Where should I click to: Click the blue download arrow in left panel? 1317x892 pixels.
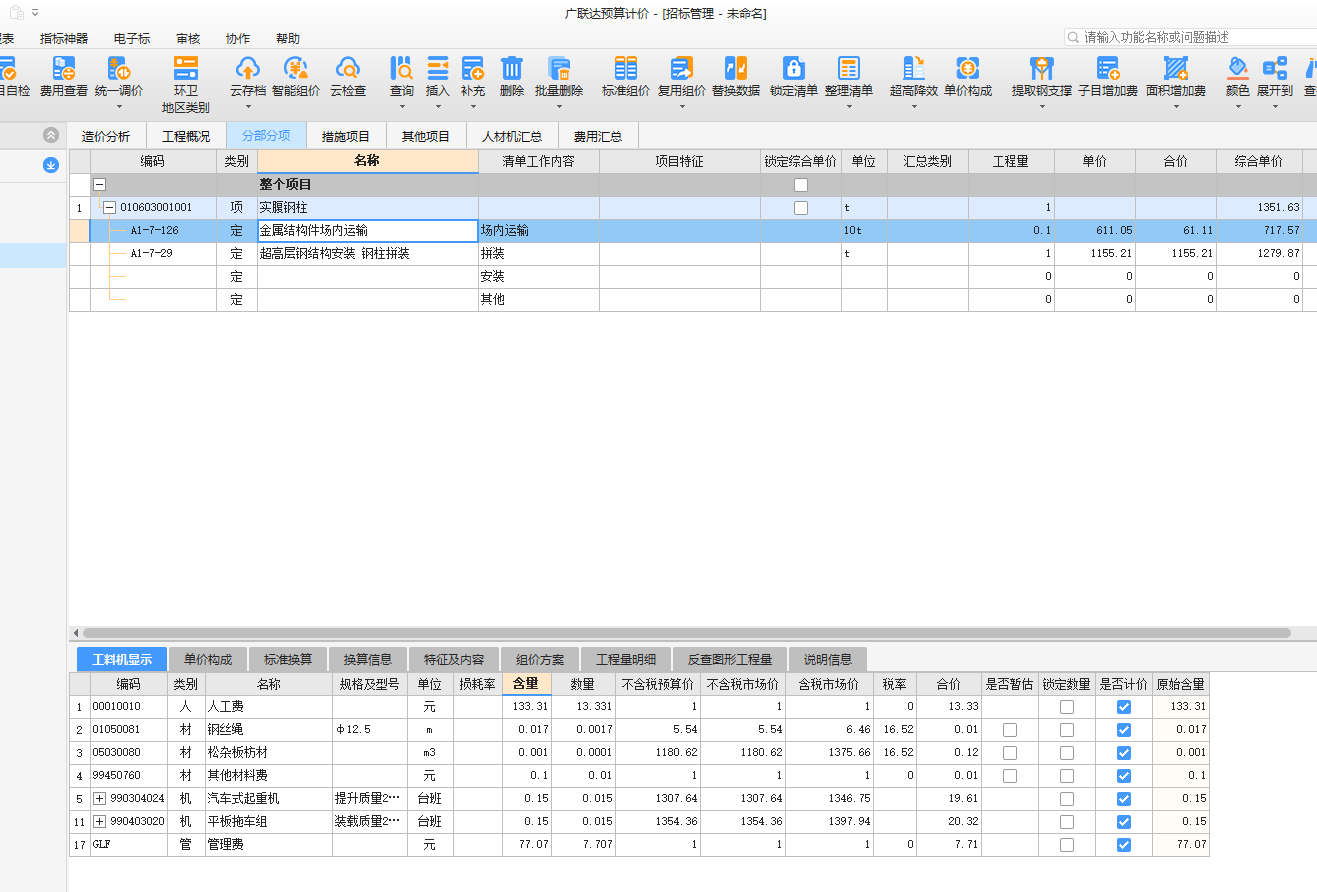pyautogui.click(x=51, y=165)
